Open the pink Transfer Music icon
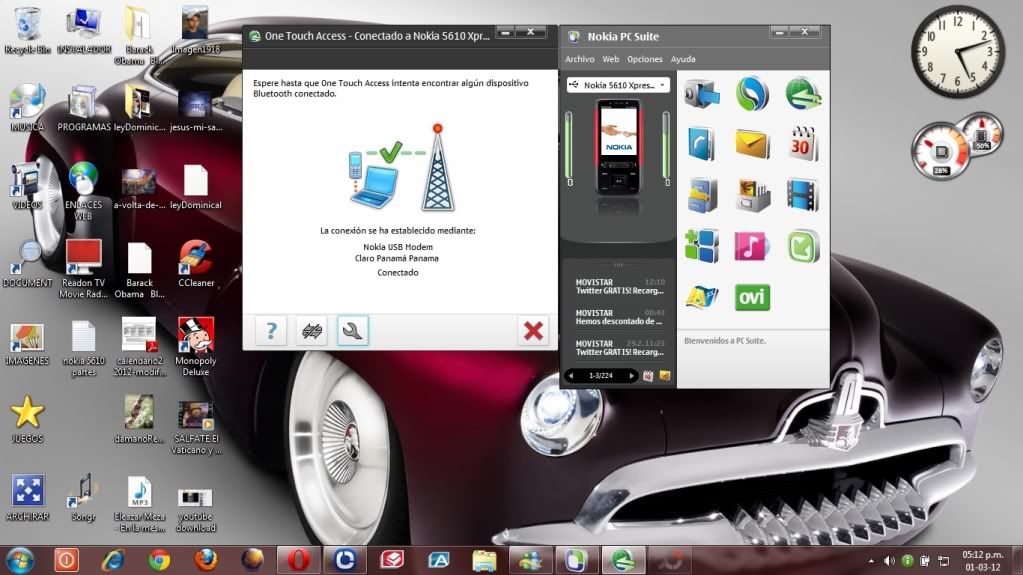 click(x=752, y=246)
